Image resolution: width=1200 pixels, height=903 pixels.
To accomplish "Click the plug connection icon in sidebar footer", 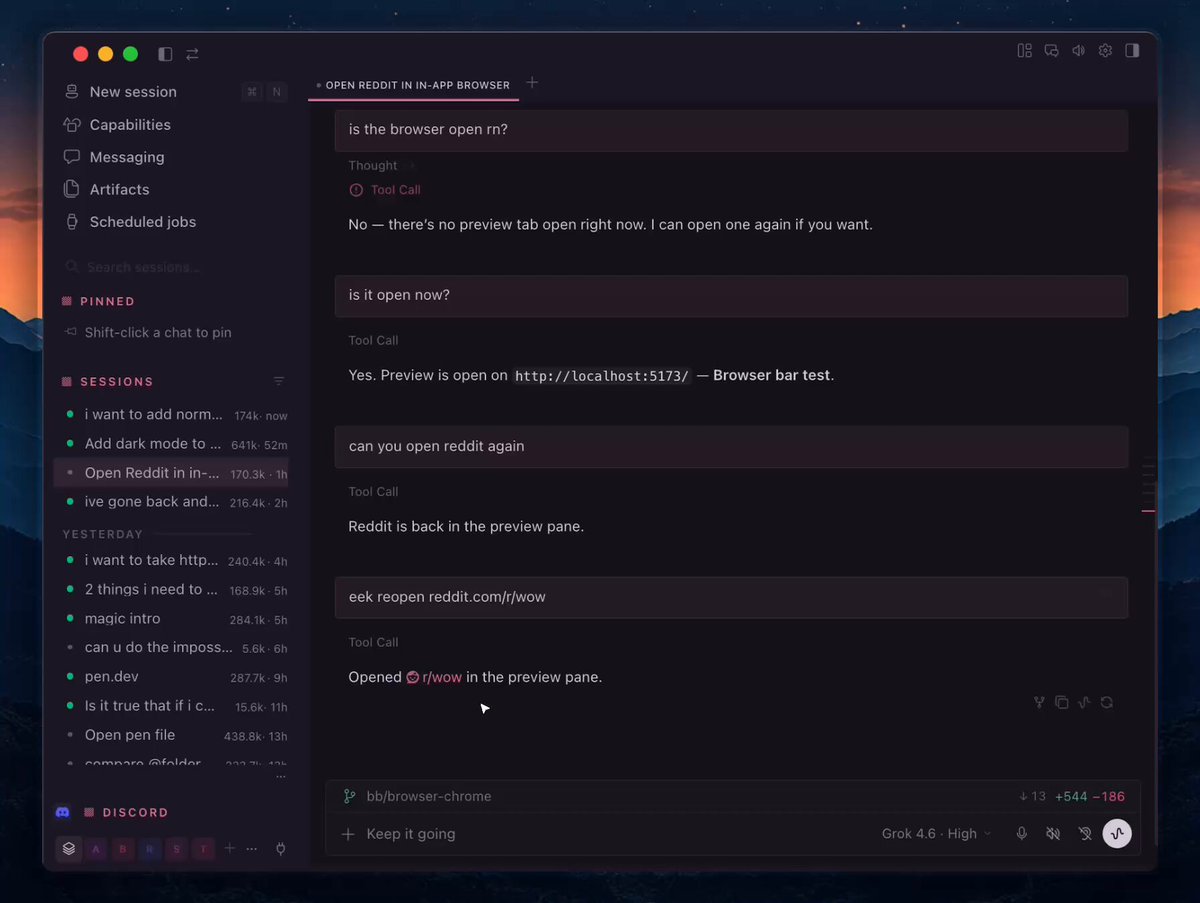I will tap(280, 849).
